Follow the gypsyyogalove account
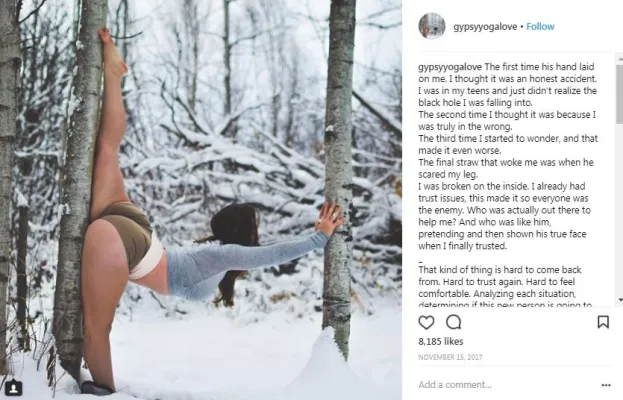 pyautogui.click(x=540, y=27)
